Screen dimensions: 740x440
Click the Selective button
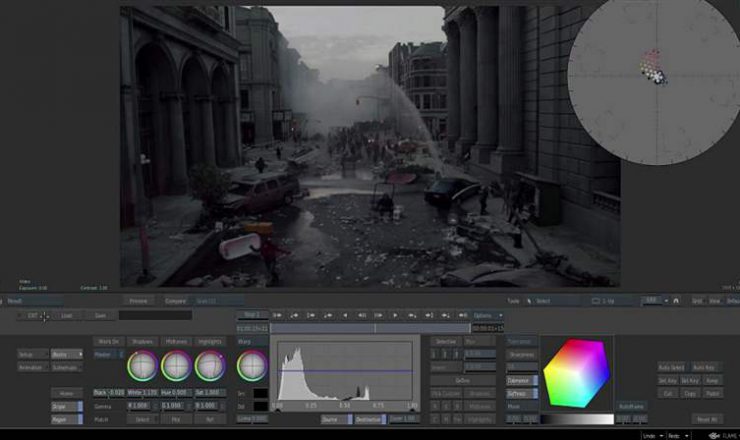446,341
